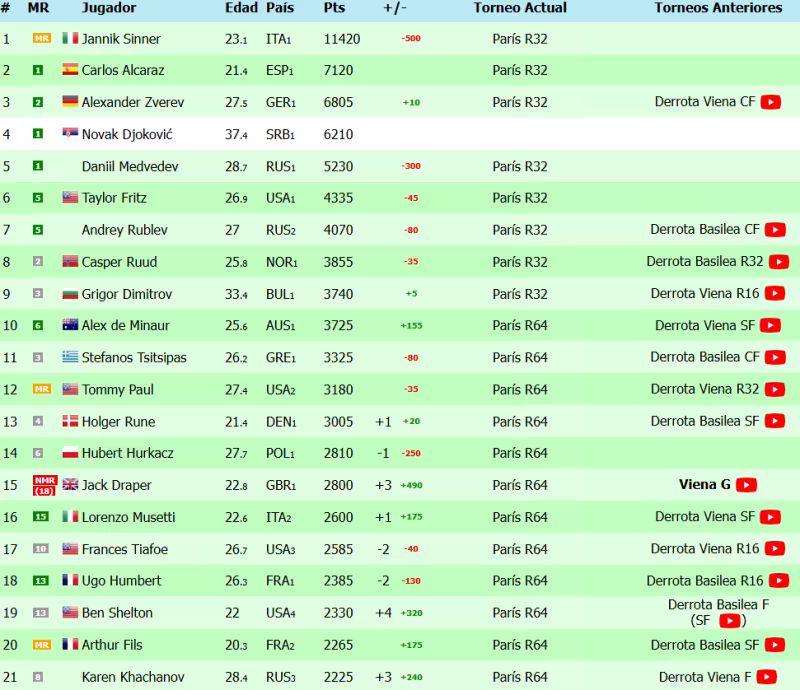Sort by the País column header
The height and width of the screenshot is (690, 800).
(x=280, y=8)
